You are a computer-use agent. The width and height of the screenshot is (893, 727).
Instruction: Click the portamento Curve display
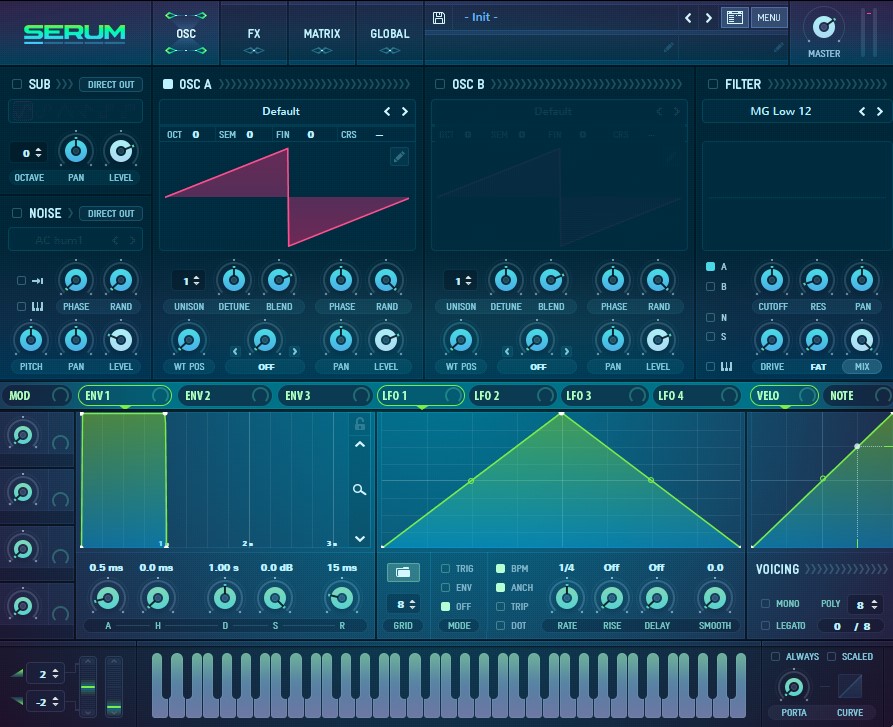(x=850, y=686)
